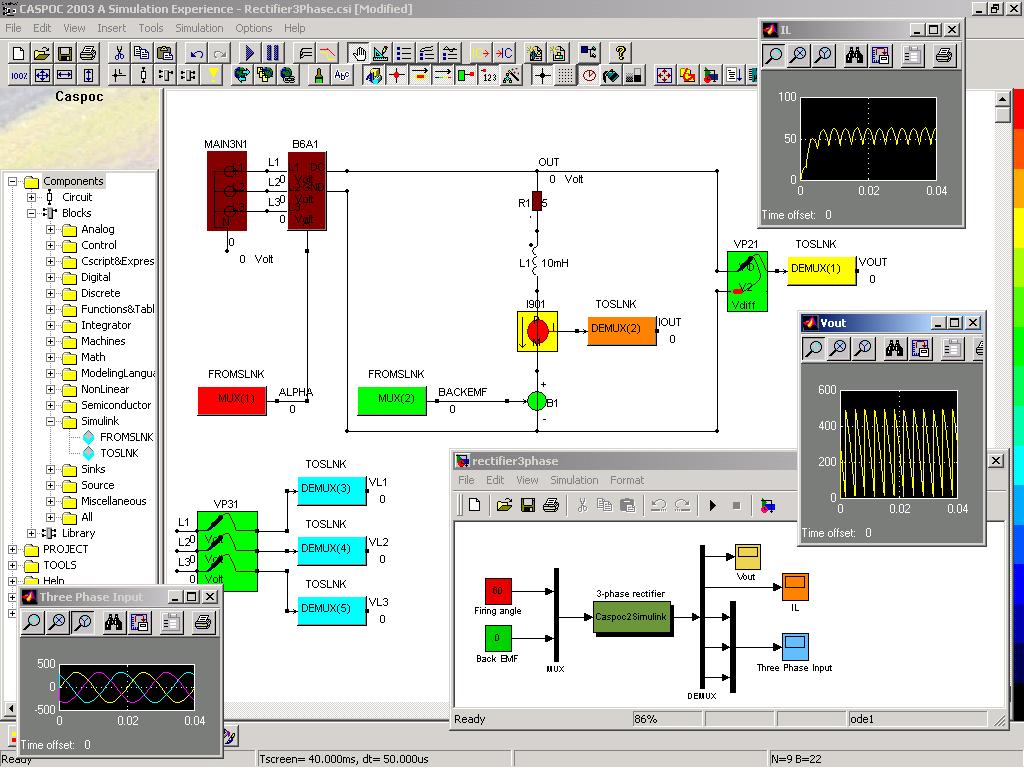This screenshot has width=1024, height=768.
Task: Click the Pause simulation icon in Caspoc toolbar
Action: (x=272, y=53)
